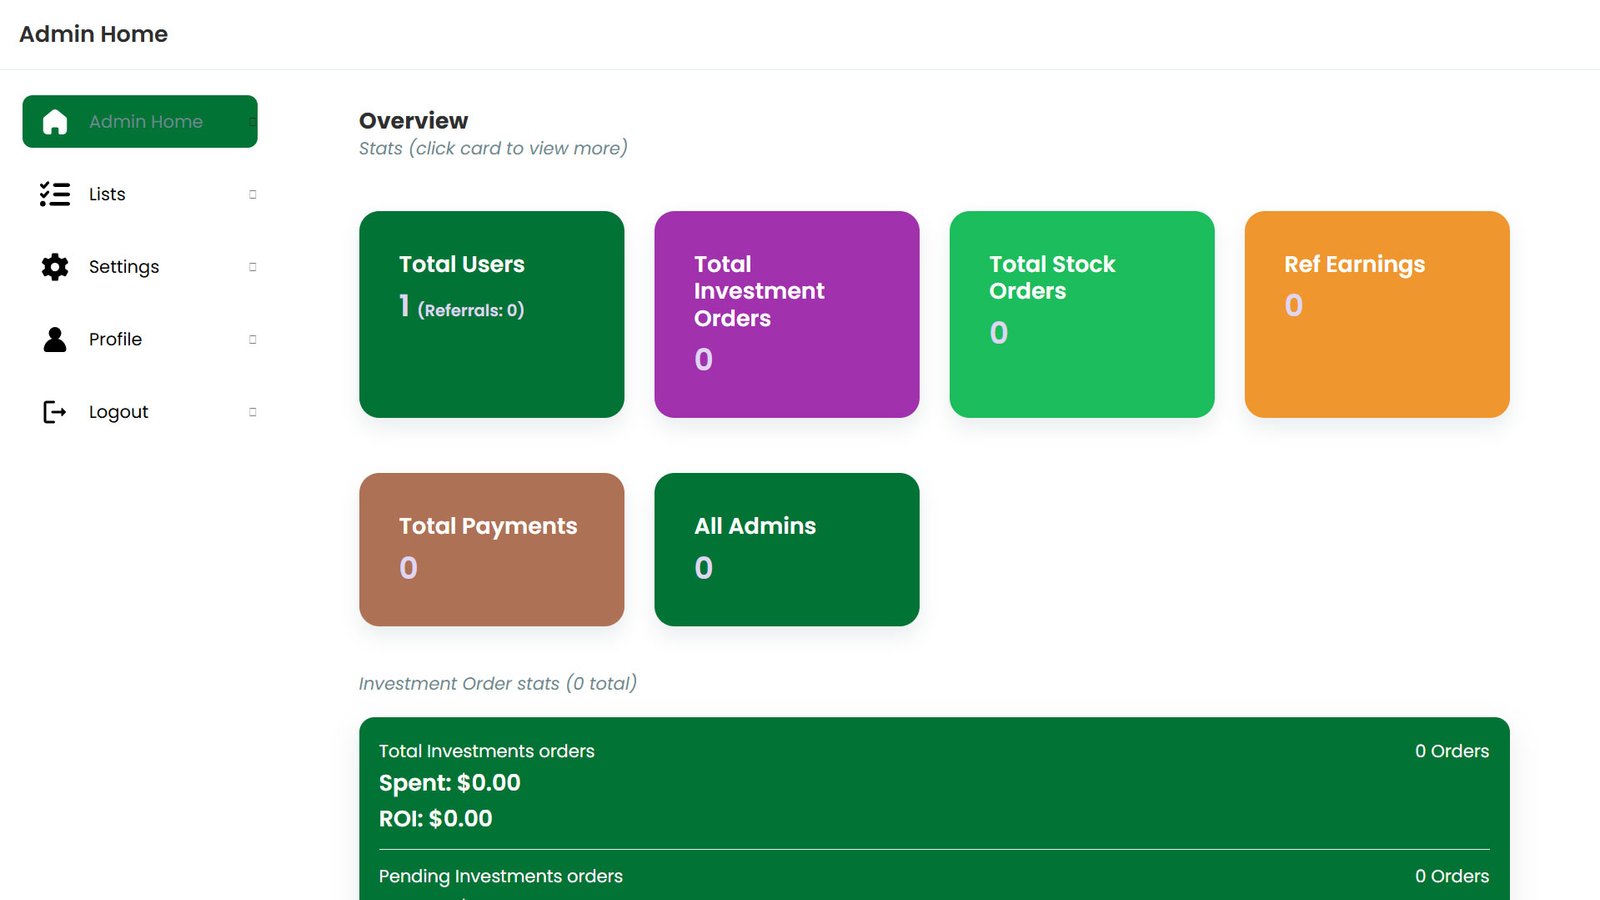Expand the Lists submenu arrow
Screen dimensions: 1600x900
[253, 194]
